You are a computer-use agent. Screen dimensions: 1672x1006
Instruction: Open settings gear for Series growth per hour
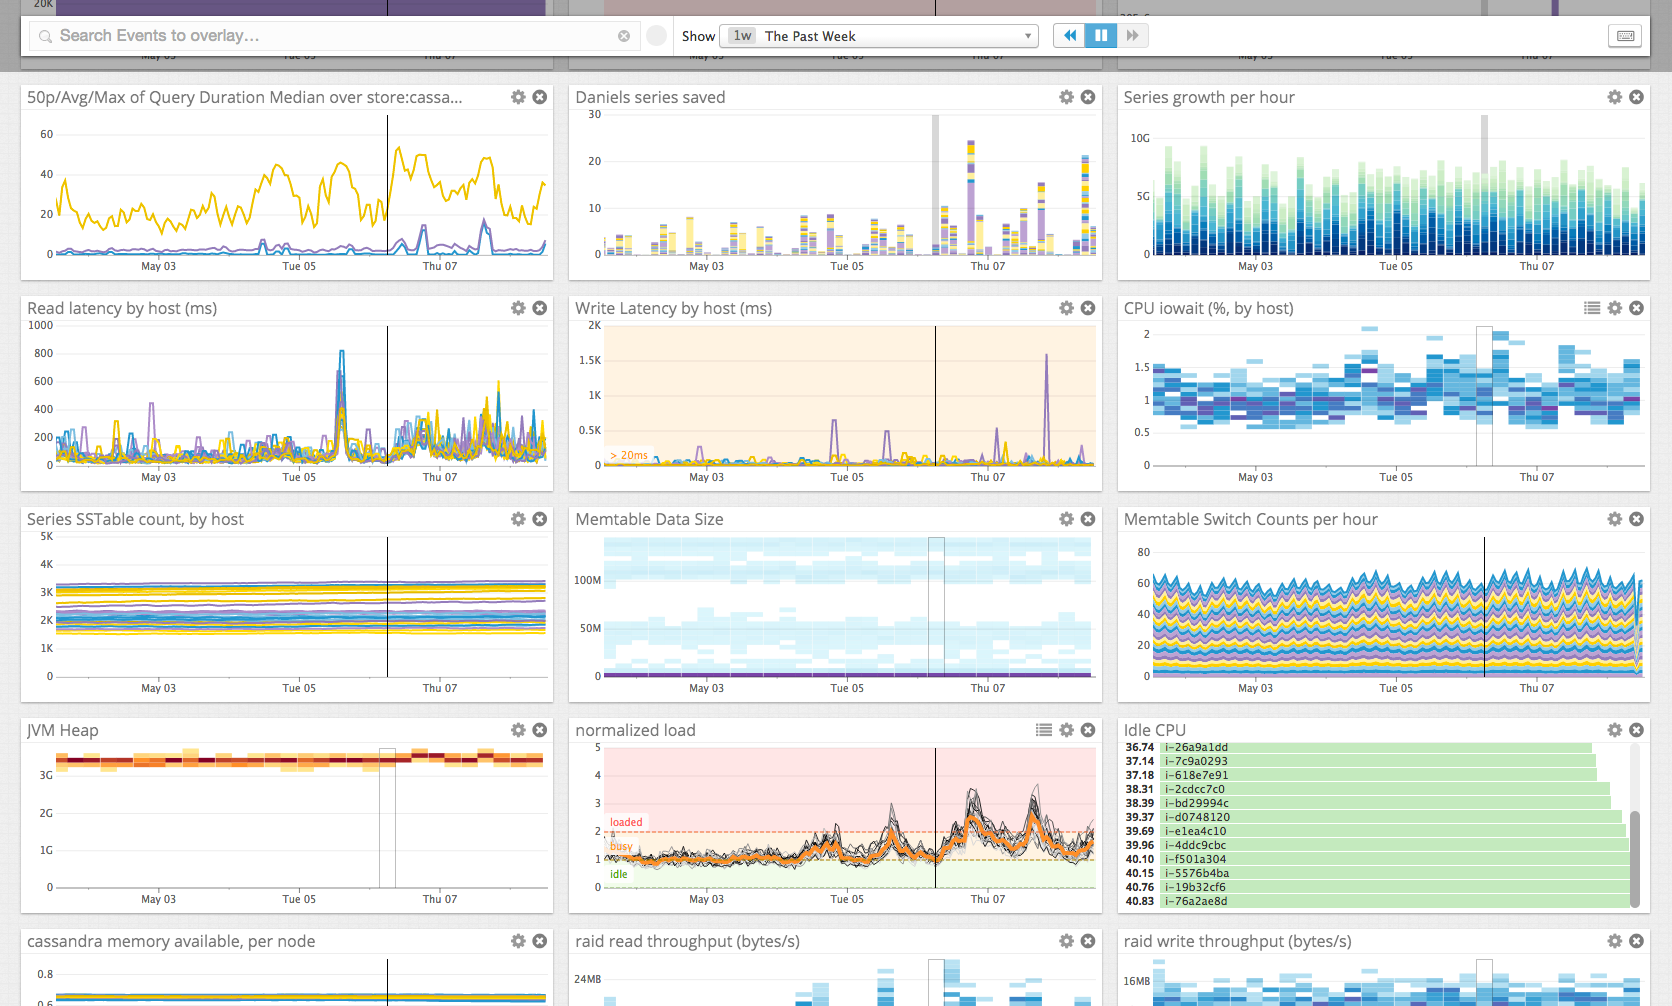[x=1614, y=97]
